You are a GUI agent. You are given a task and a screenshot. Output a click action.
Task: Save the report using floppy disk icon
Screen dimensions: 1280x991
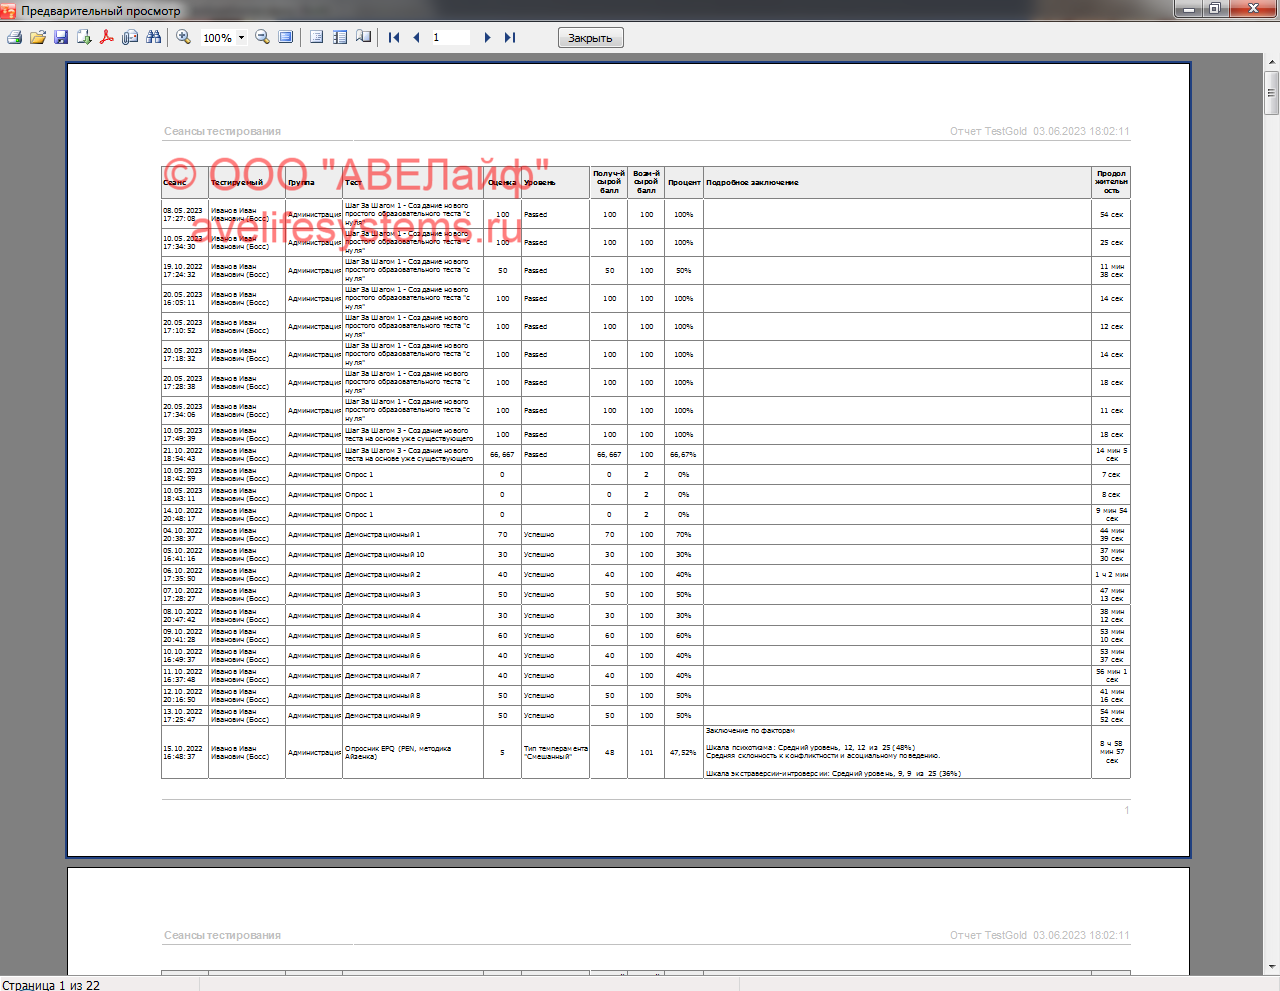61,37
